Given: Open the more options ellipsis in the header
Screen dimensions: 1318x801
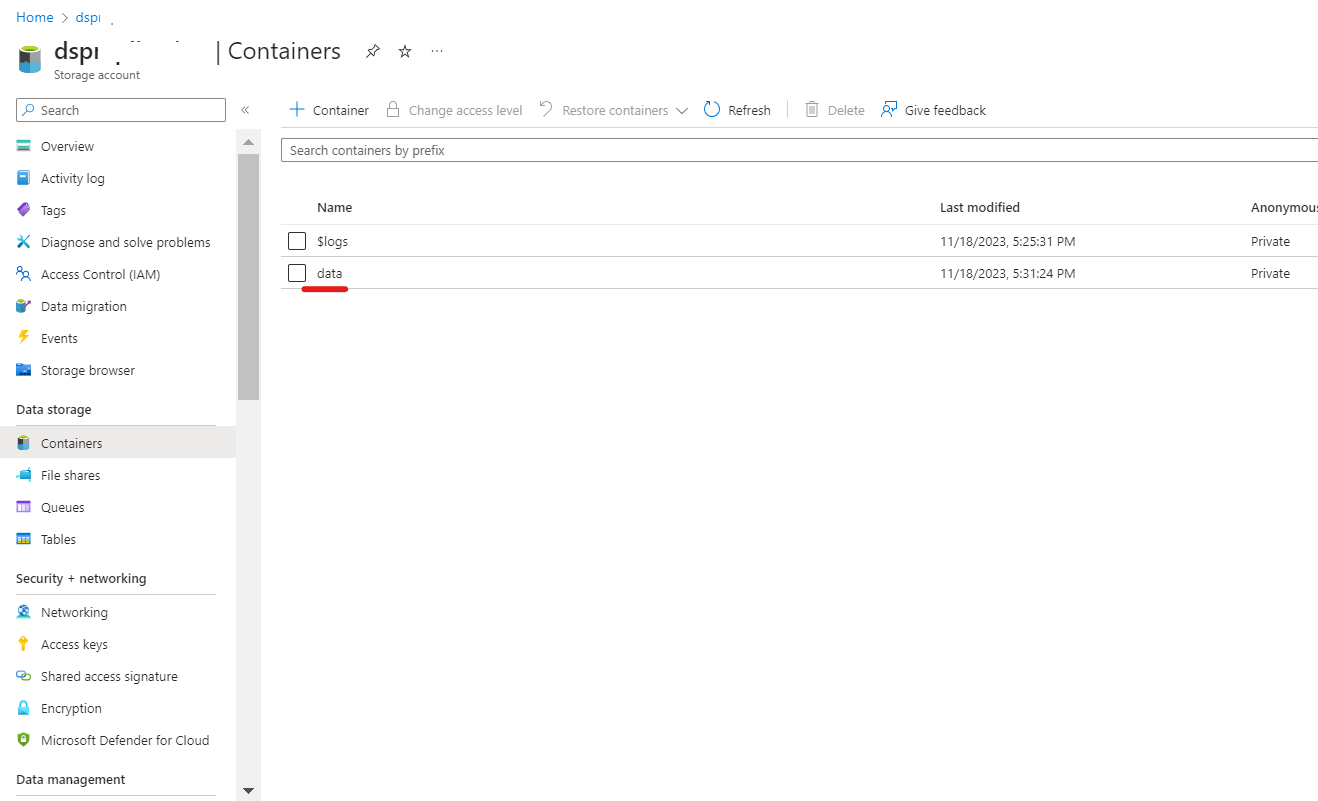Looking at the screenshot, I should [x=437, y=51].
